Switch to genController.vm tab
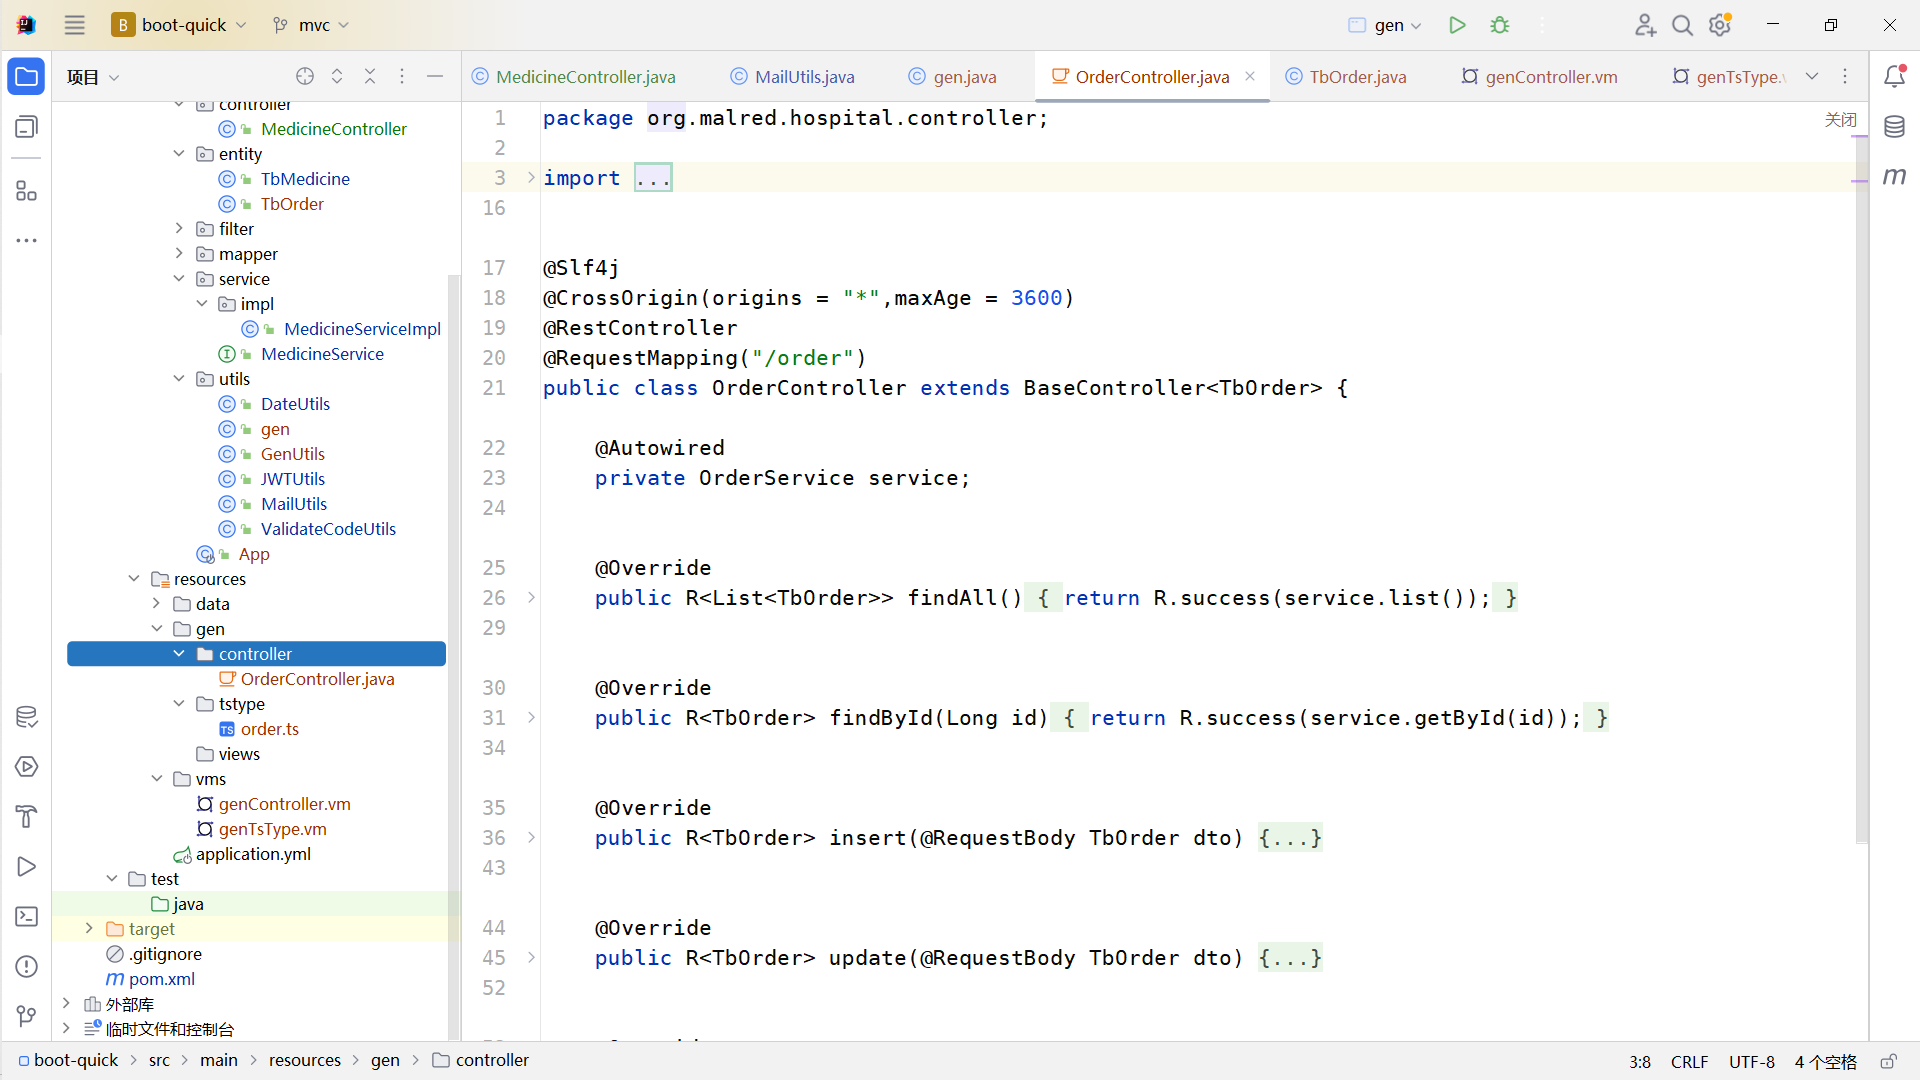This screenshot has height=1080, width=1920. pos(1540,77)
